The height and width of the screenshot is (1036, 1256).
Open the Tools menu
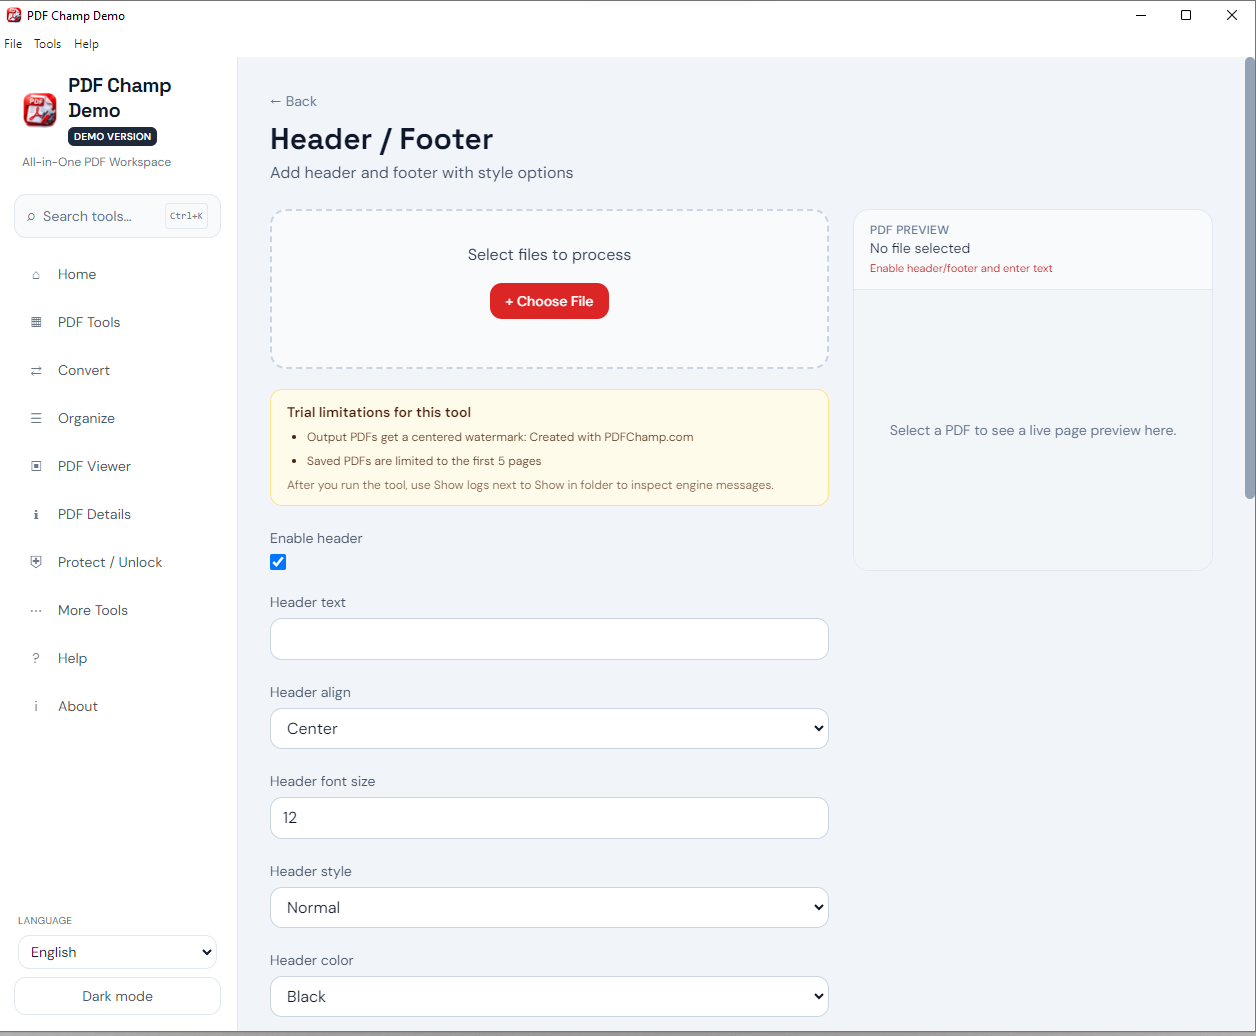[x=47, y=44]
